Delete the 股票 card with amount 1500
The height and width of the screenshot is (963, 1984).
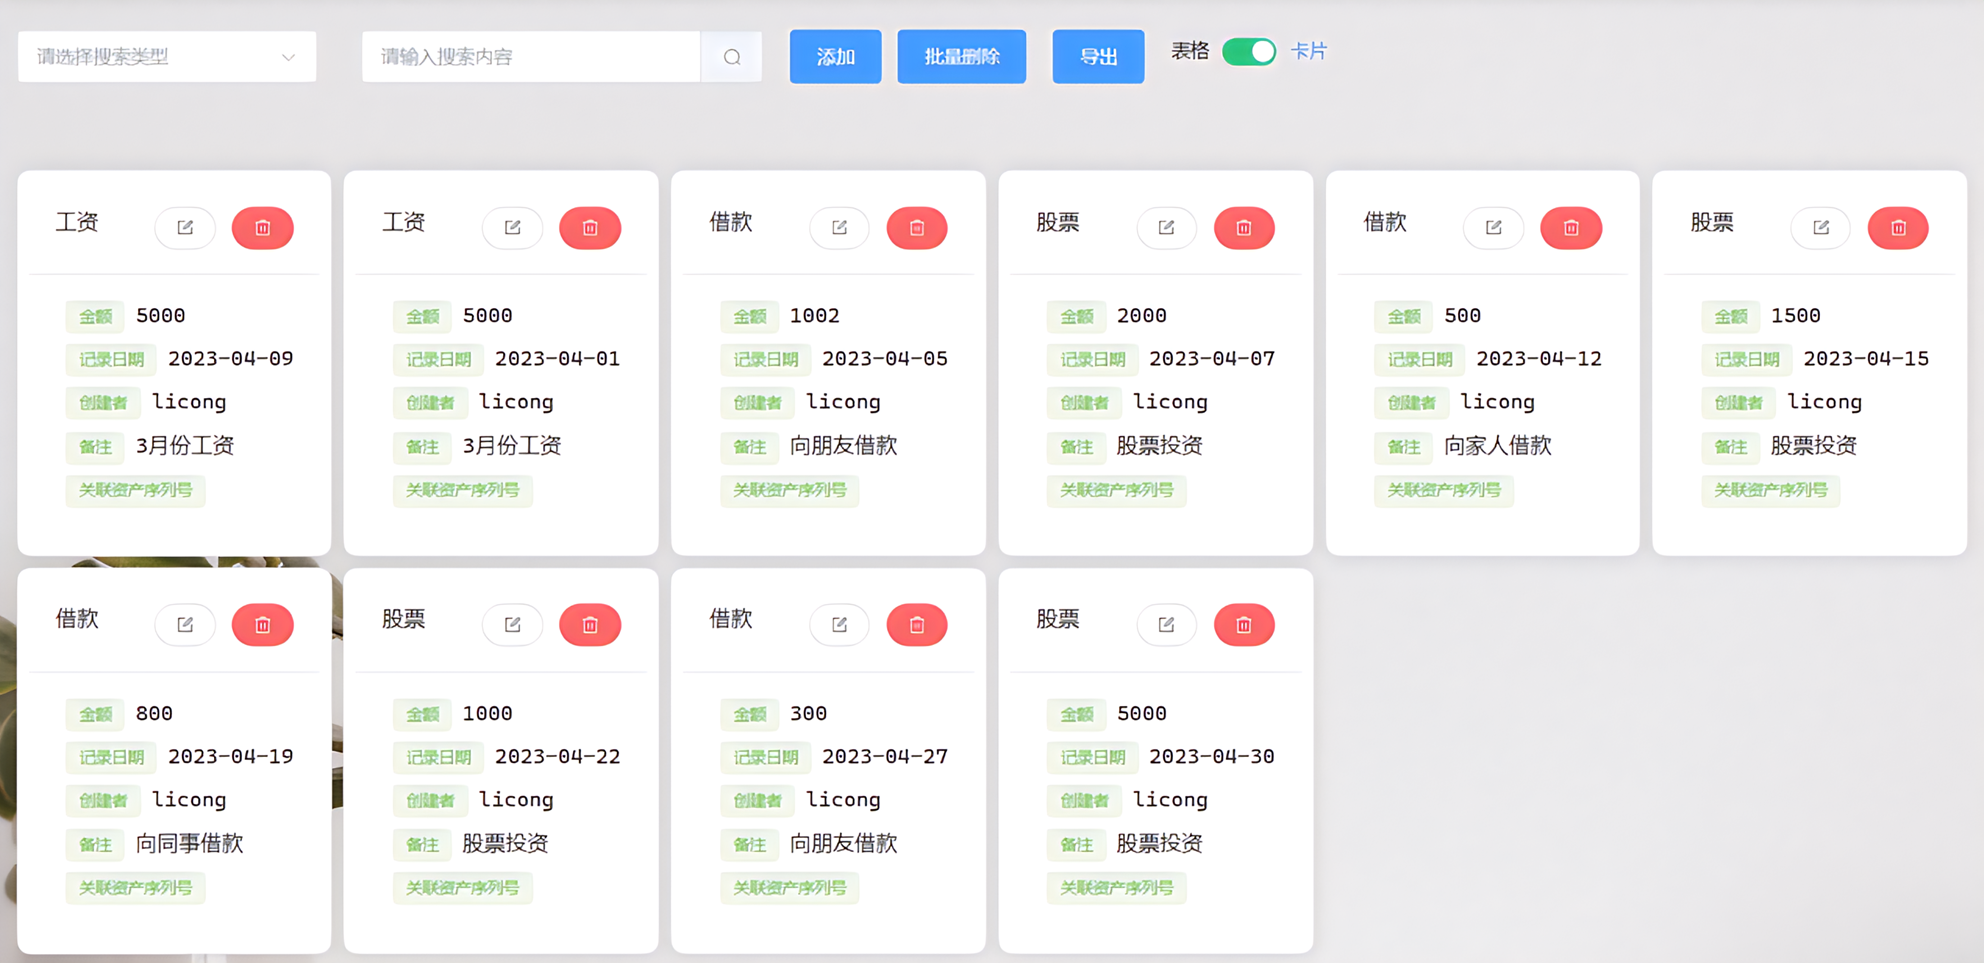pyautogui.click(x=1898, y=227)
